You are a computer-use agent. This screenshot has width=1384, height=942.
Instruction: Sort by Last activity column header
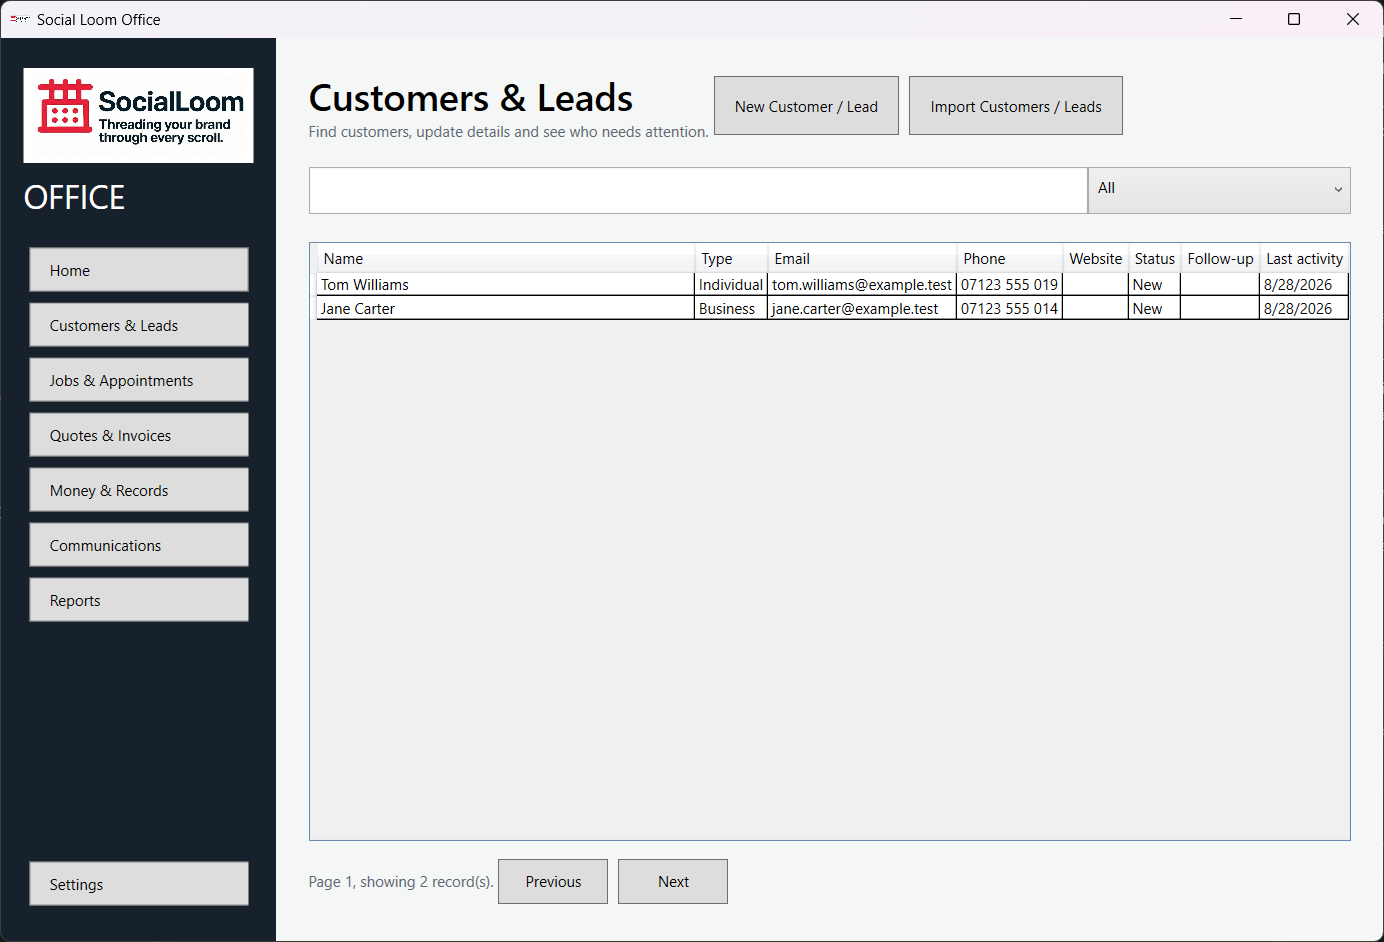pos(1304,259)
